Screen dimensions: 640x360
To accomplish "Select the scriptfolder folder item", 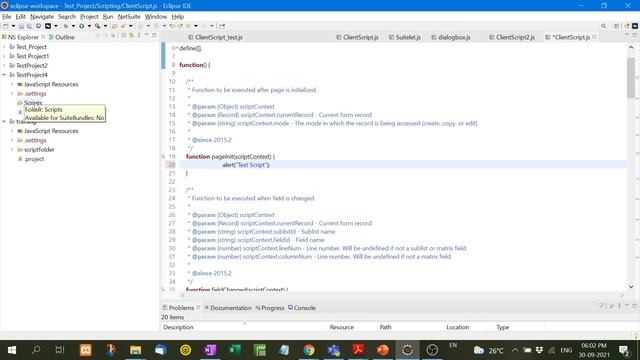I will click(x=36, y=149).
